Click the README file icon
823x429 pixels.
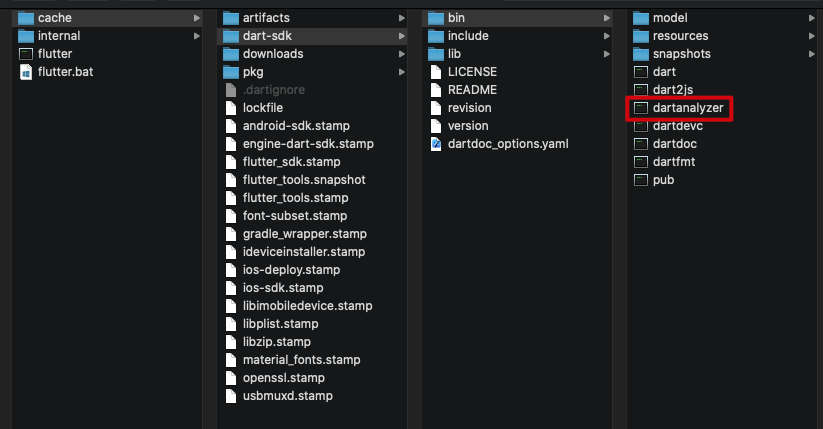click(x=436, y=90)
